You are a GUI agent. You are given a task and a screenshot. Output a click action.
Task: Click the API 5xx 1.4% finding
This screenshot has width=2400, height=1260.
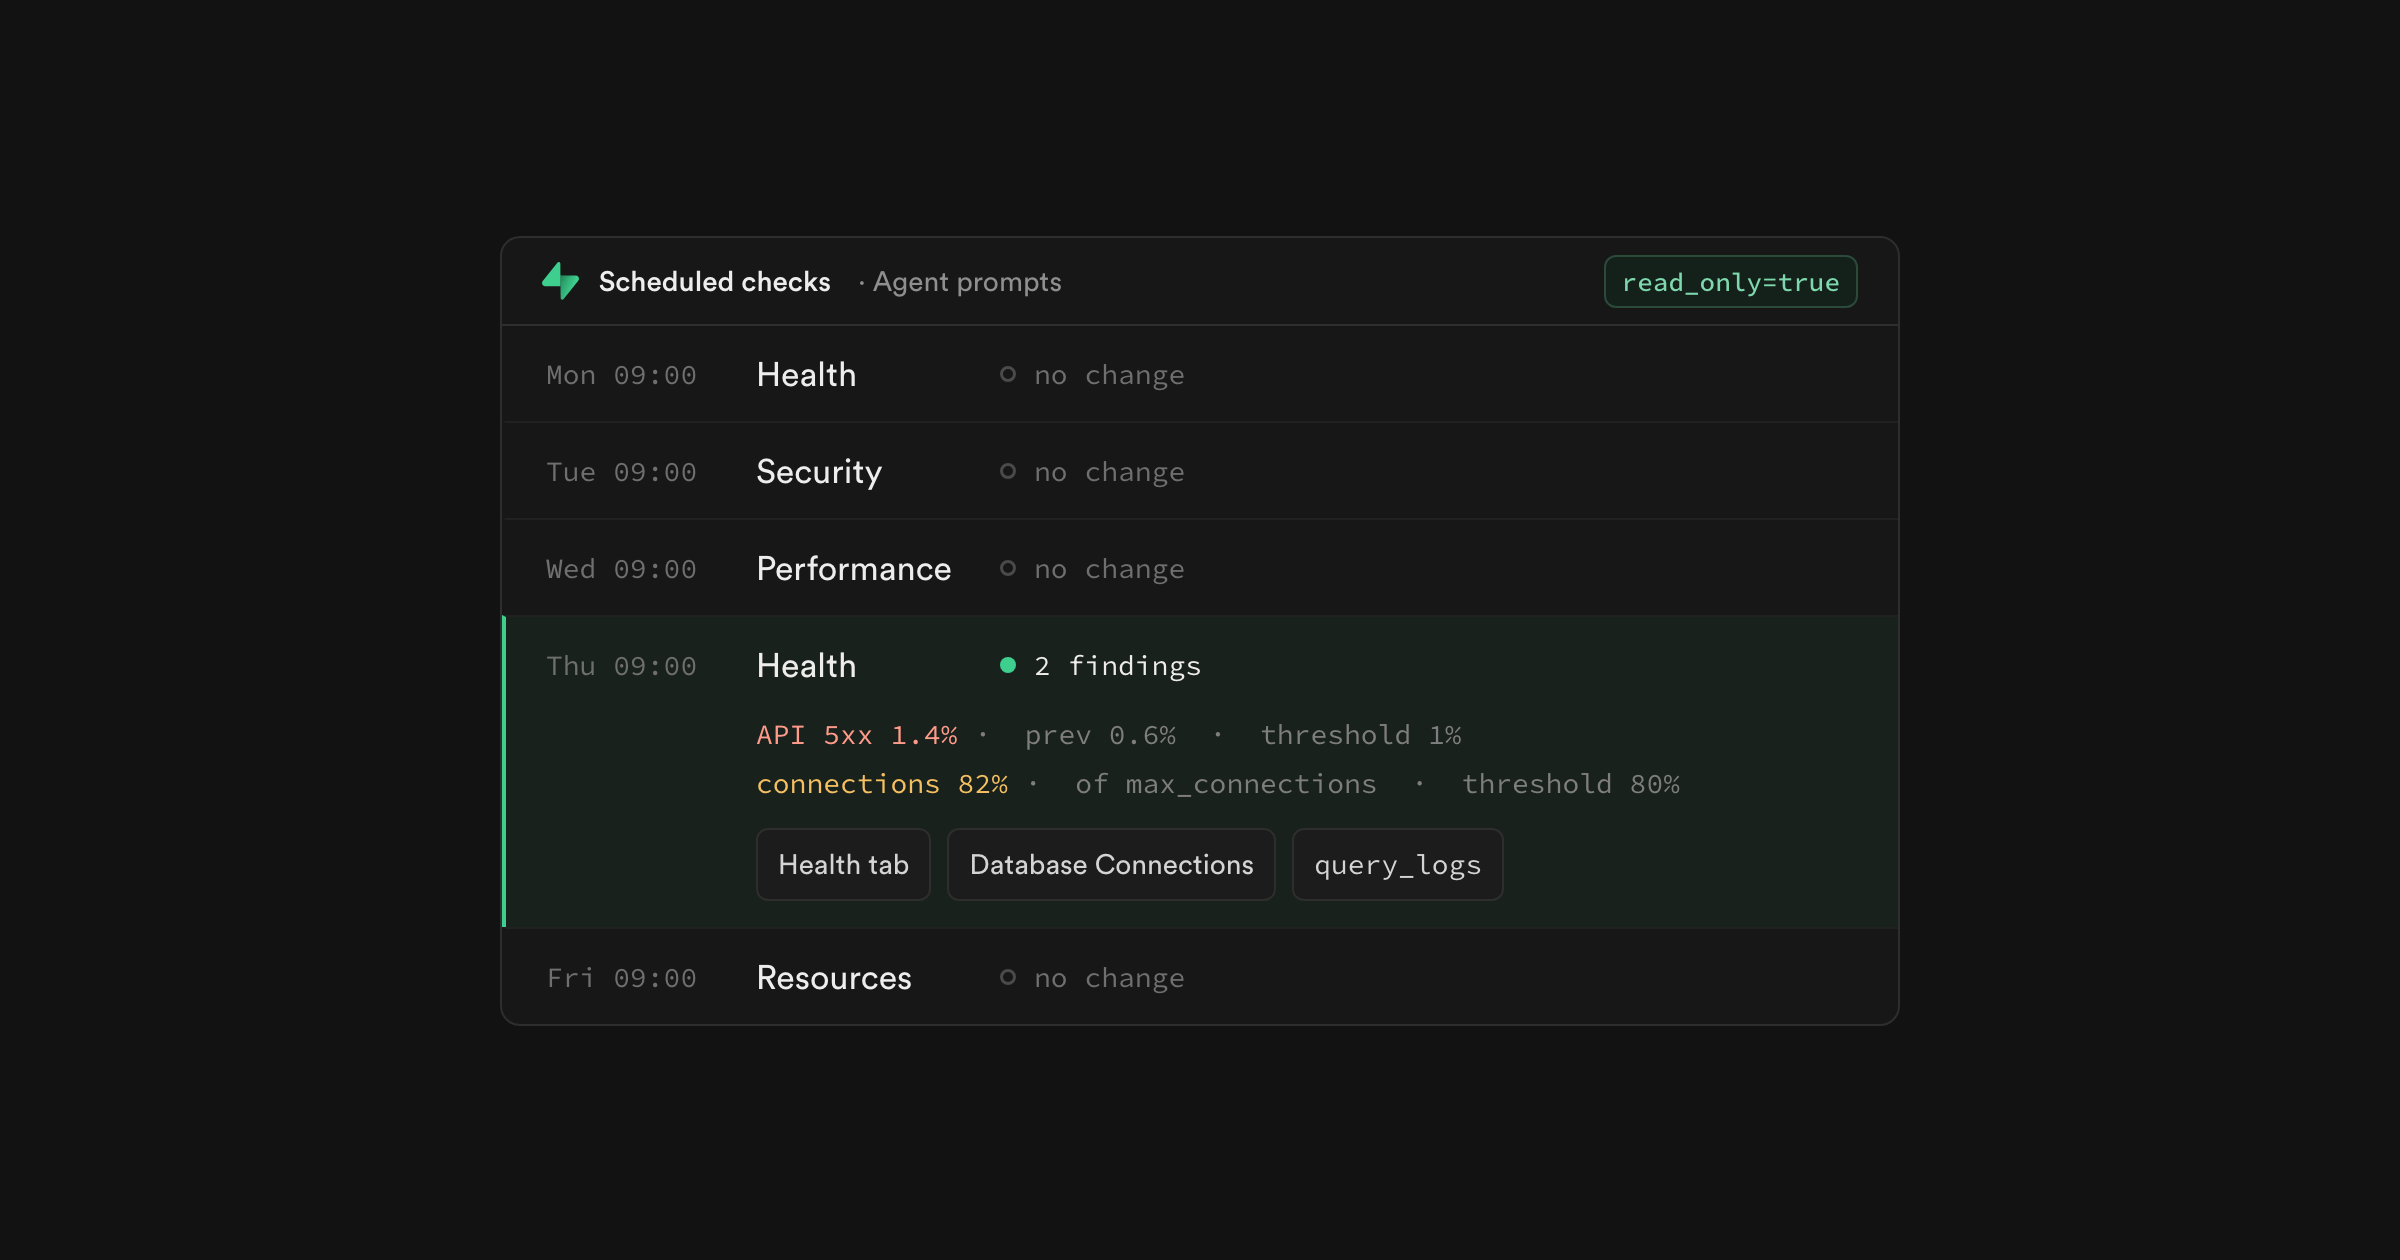(857, 735)
